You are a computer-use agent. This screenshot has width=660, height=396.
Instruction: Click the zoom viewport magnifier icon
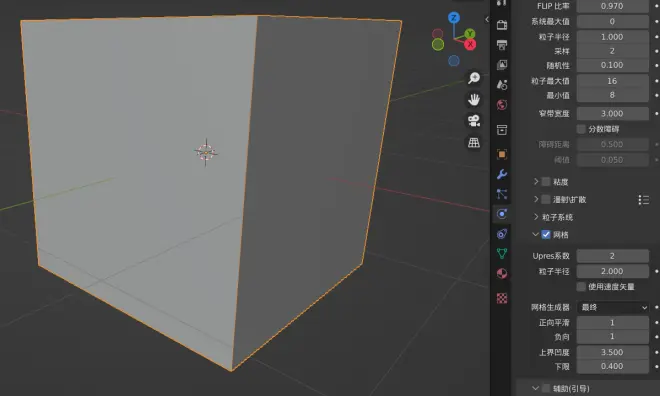coord(474,78)
